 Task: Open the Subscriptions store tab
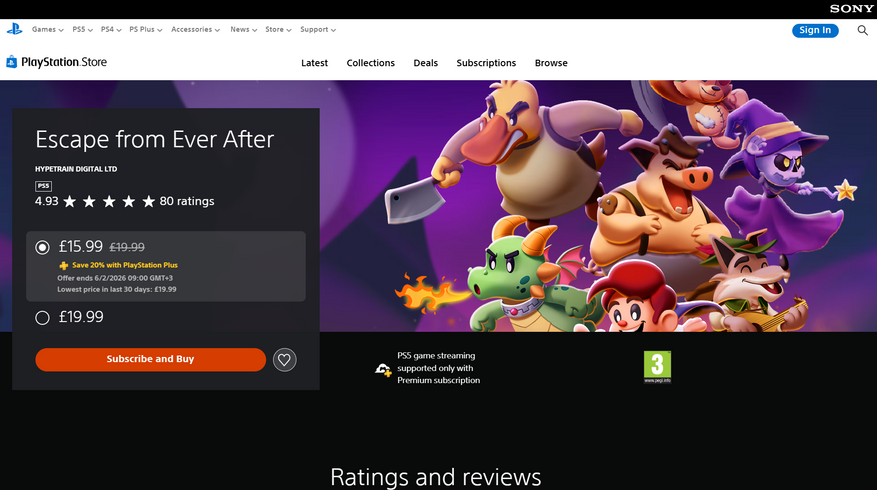pyautogui.click(x=486, y=63)
